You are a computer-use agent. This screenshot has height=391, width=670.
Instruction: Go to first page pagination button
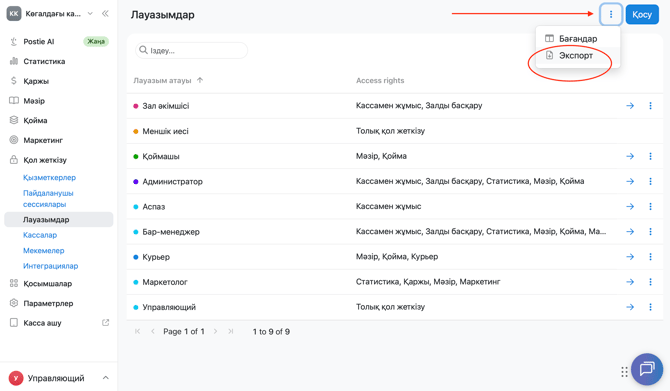click(x=137, y=331)
